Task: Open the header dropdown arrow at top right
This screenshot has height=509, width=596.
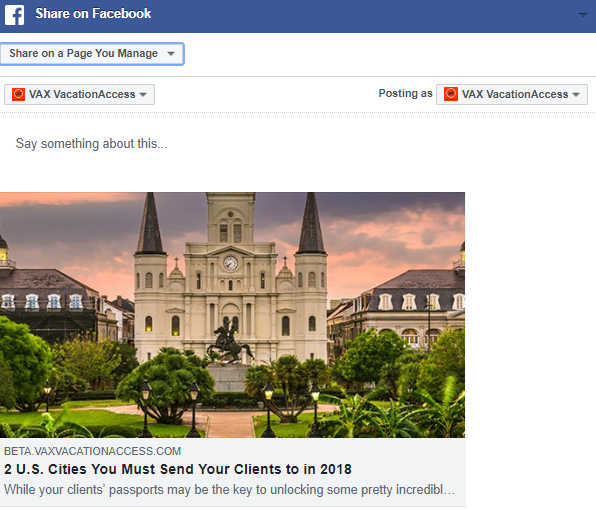Action: pos(582,16)
